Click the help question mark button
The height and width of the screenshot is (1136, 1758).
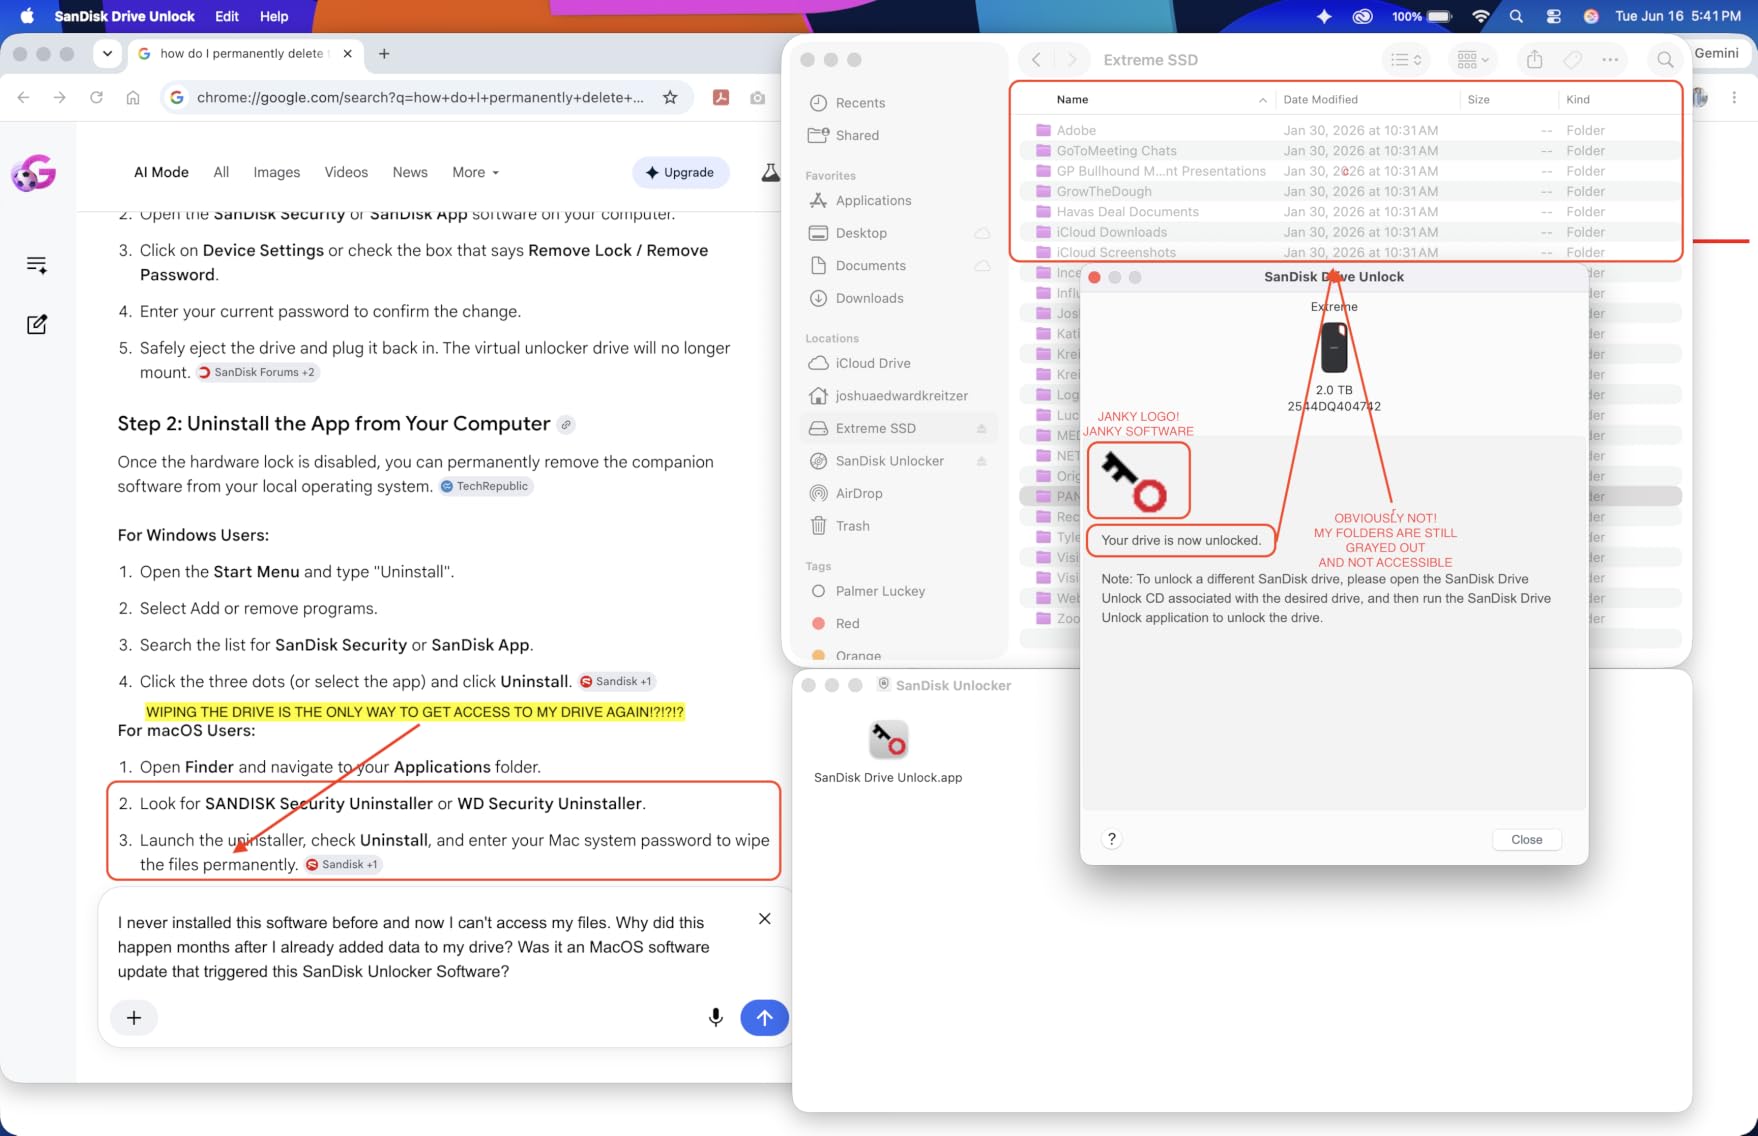coord(1111,840)
